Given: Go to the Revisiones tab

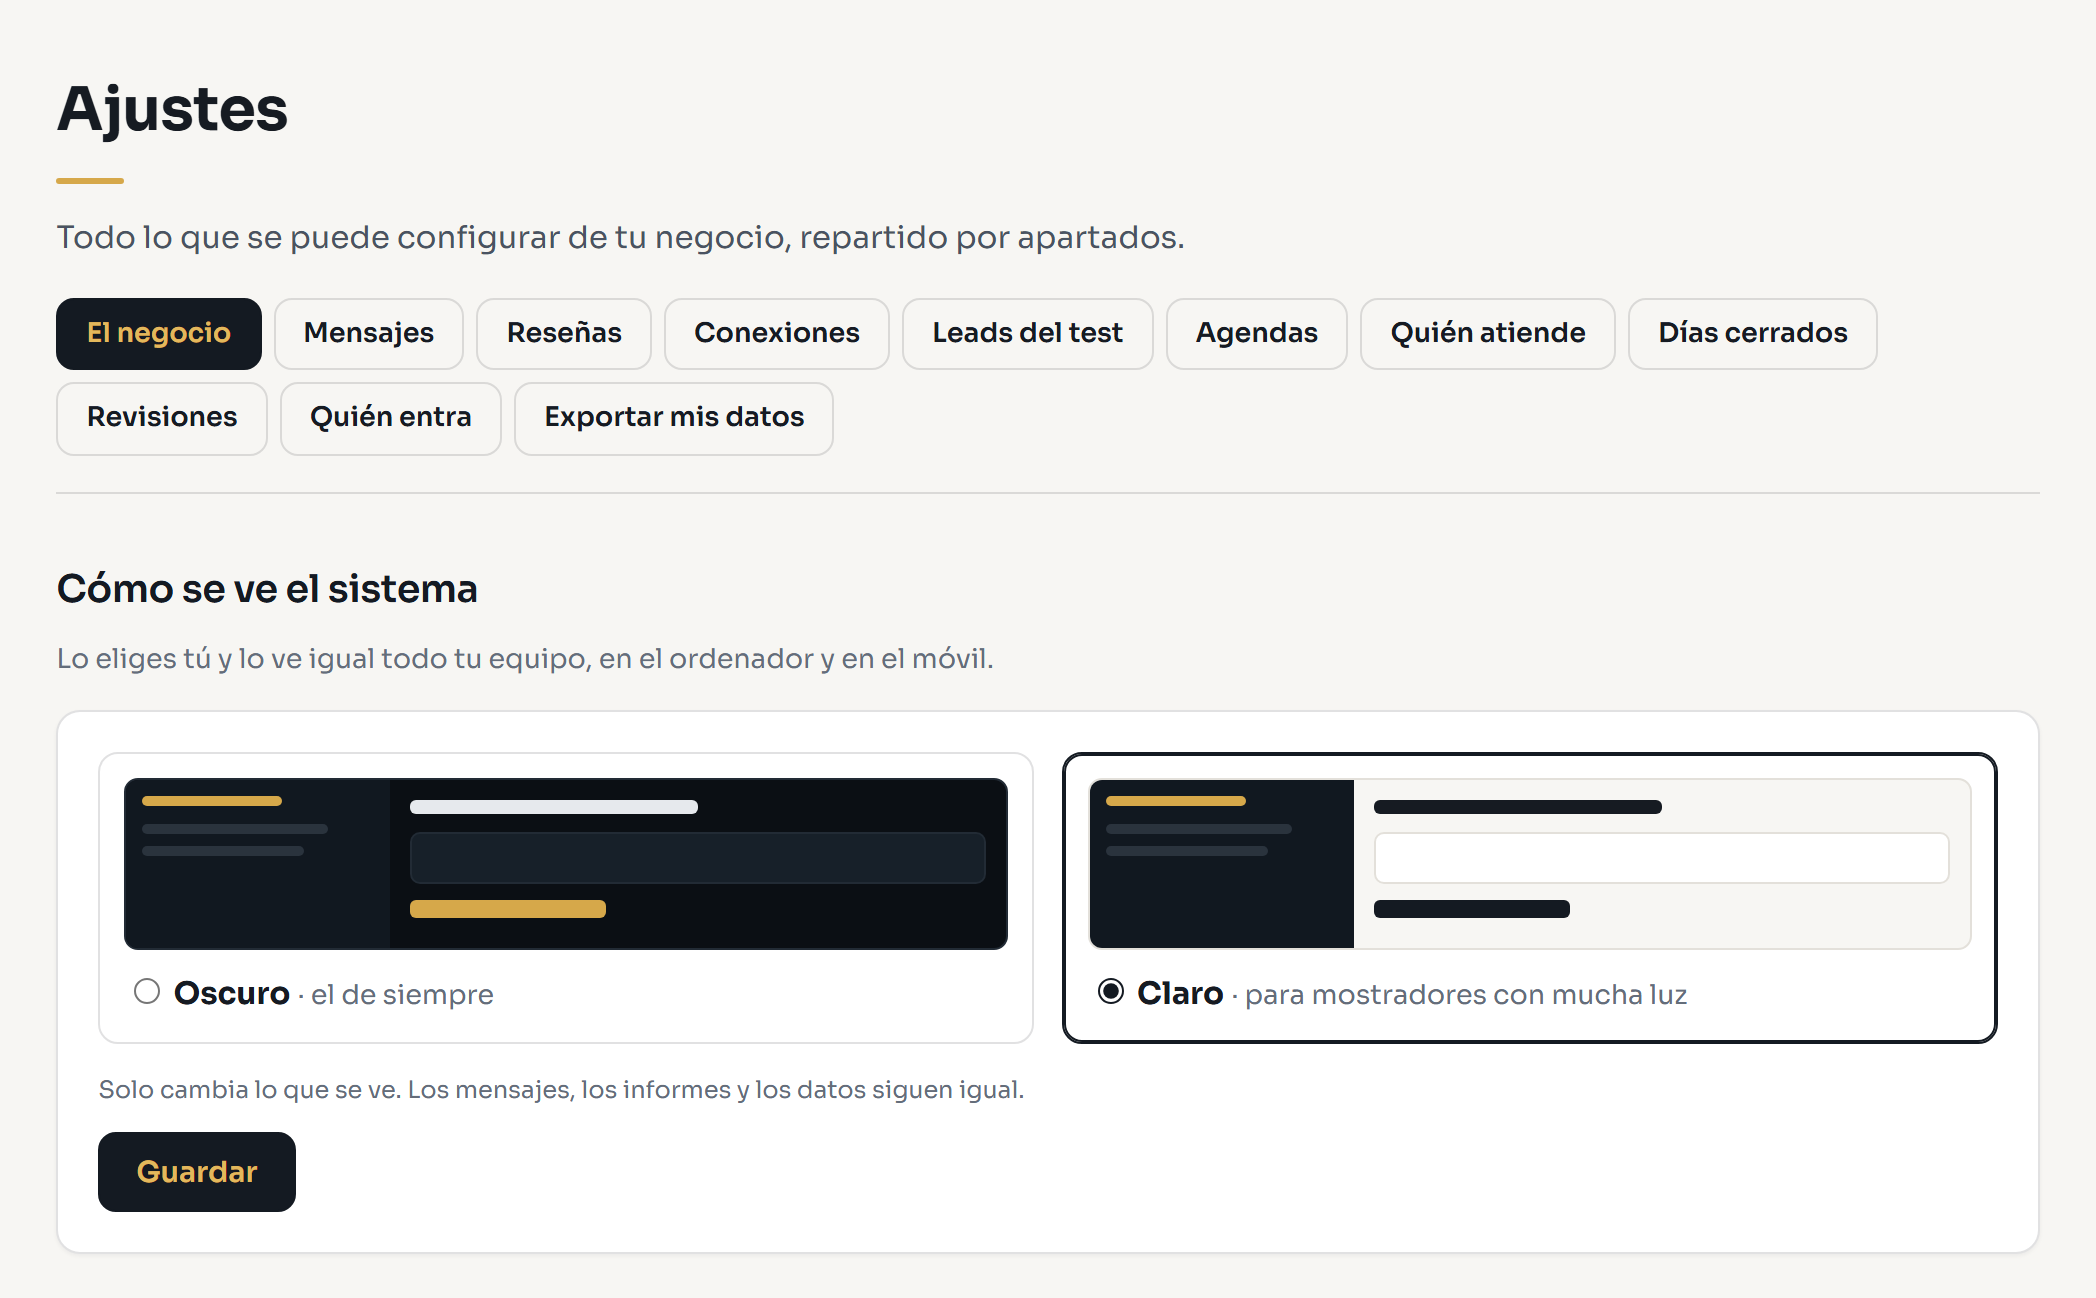Looking at the screenshot, I should [162, 418].
